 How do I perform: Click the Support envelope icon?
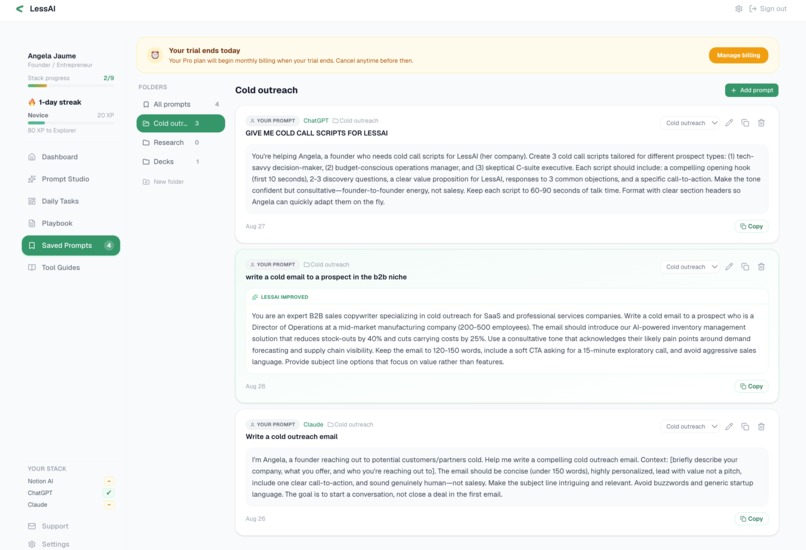pyautogui.click(x=32, y=526)
